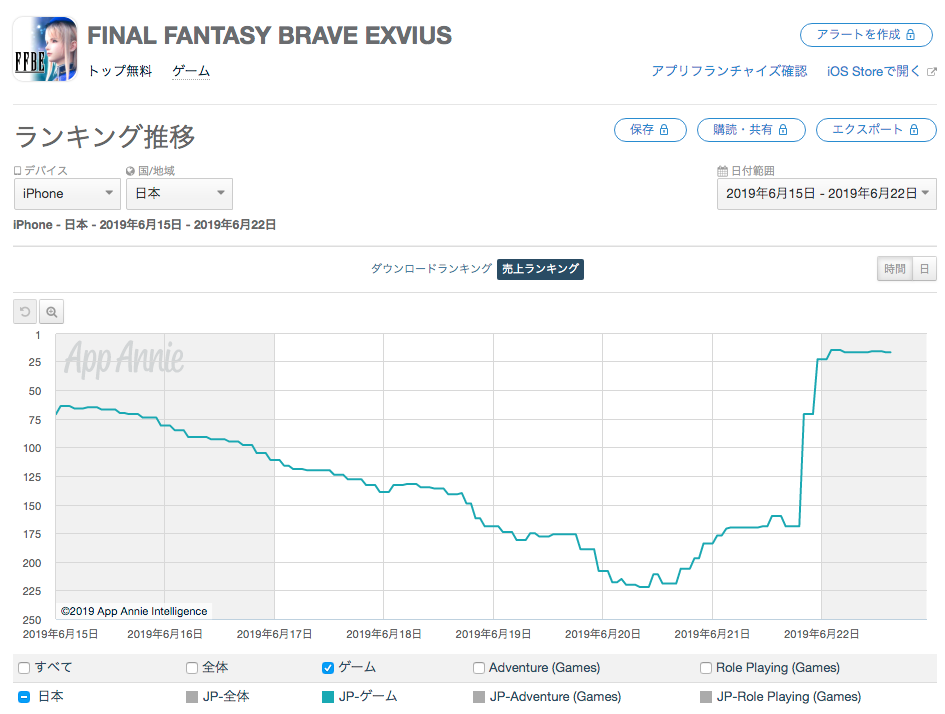The image size is (945, 714).
Task: Click the external link icon beside iOS Store
Action: (x=932, y=72)
